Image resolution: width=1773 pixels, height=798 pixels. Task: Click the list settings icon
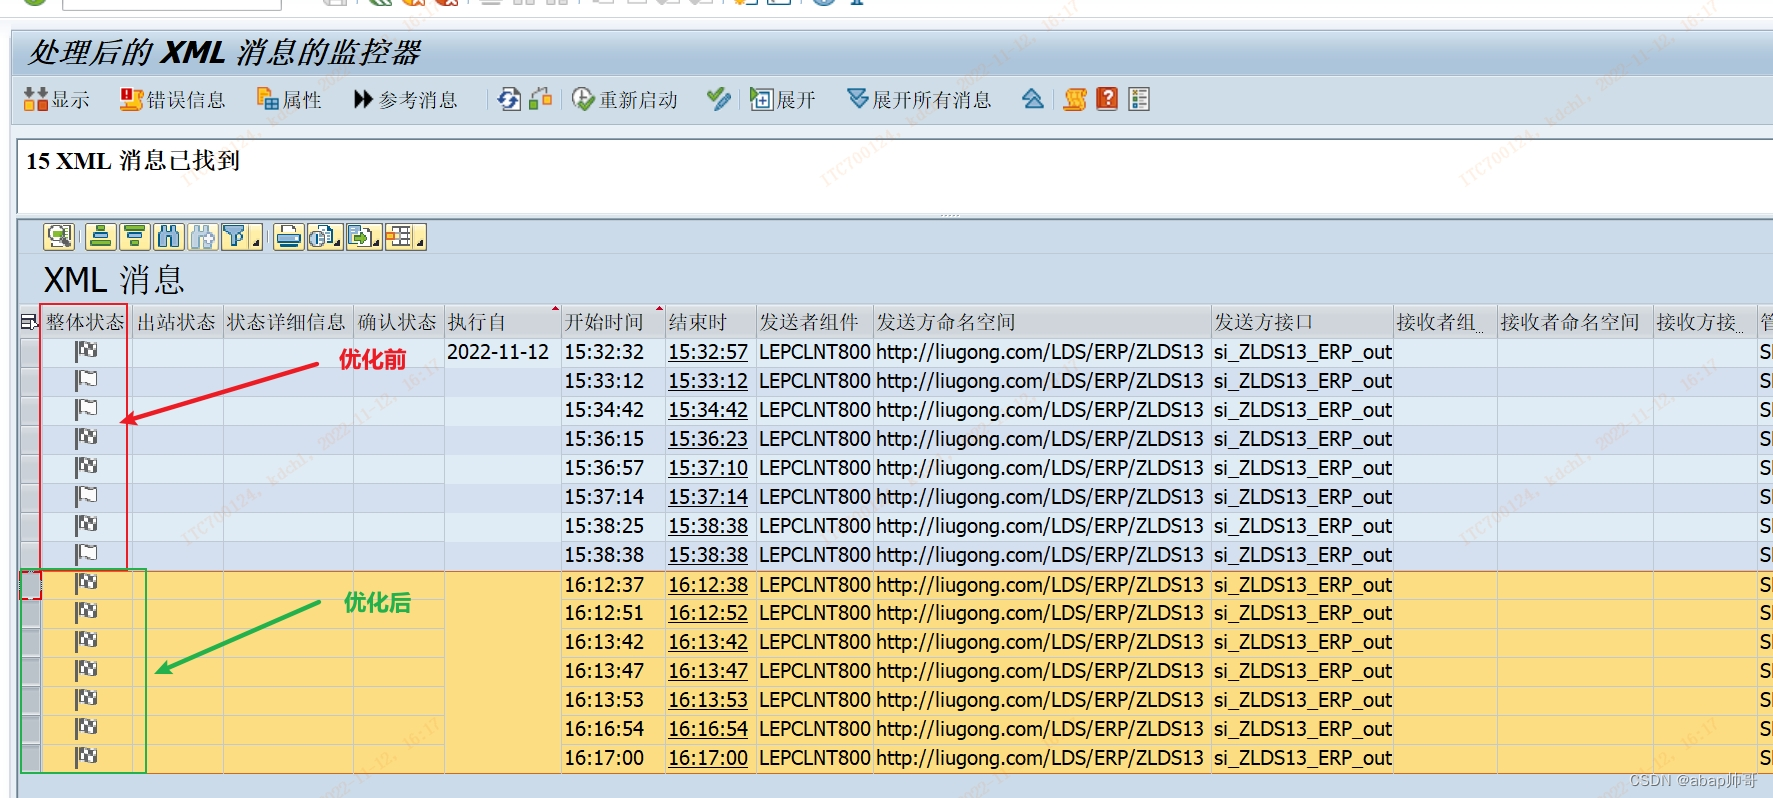1139,99
